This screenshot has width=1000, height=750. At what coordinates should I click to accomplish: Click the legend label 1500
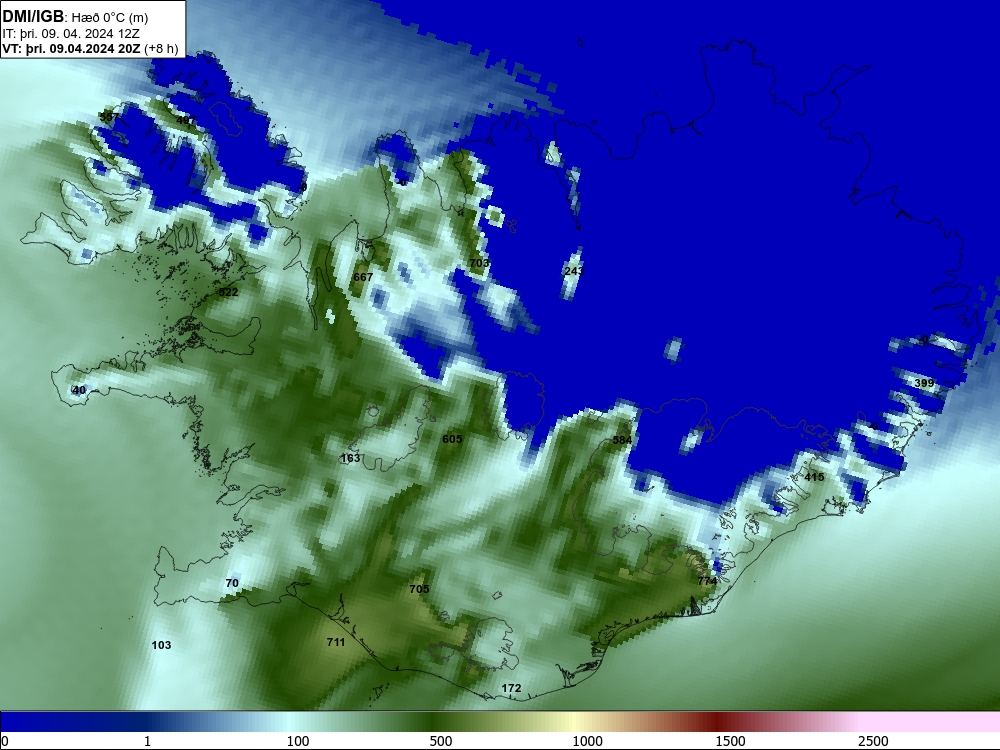(730, 741)
